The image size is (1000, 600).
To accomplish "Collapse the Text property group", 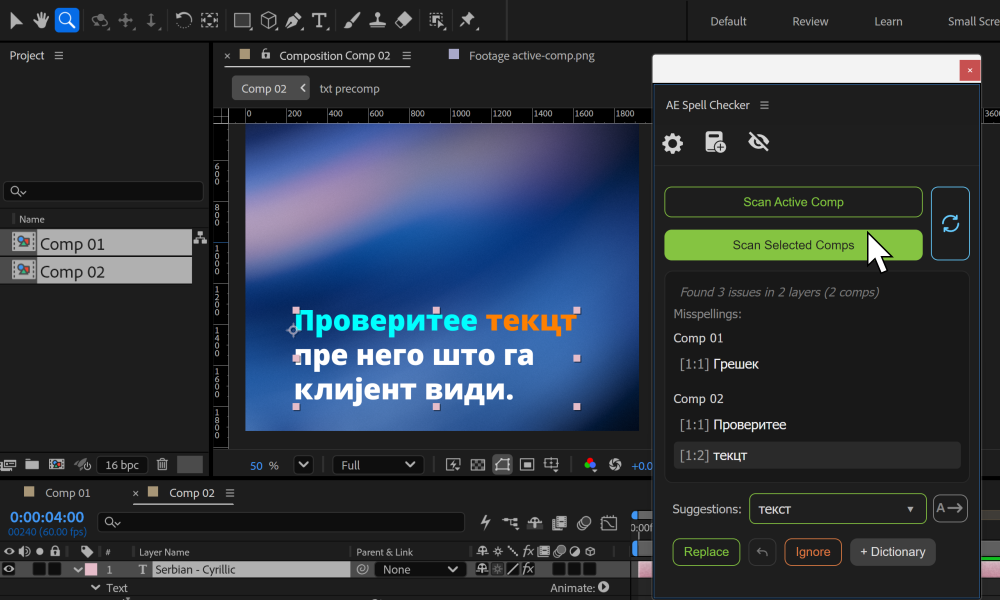I will click(96, 587).
